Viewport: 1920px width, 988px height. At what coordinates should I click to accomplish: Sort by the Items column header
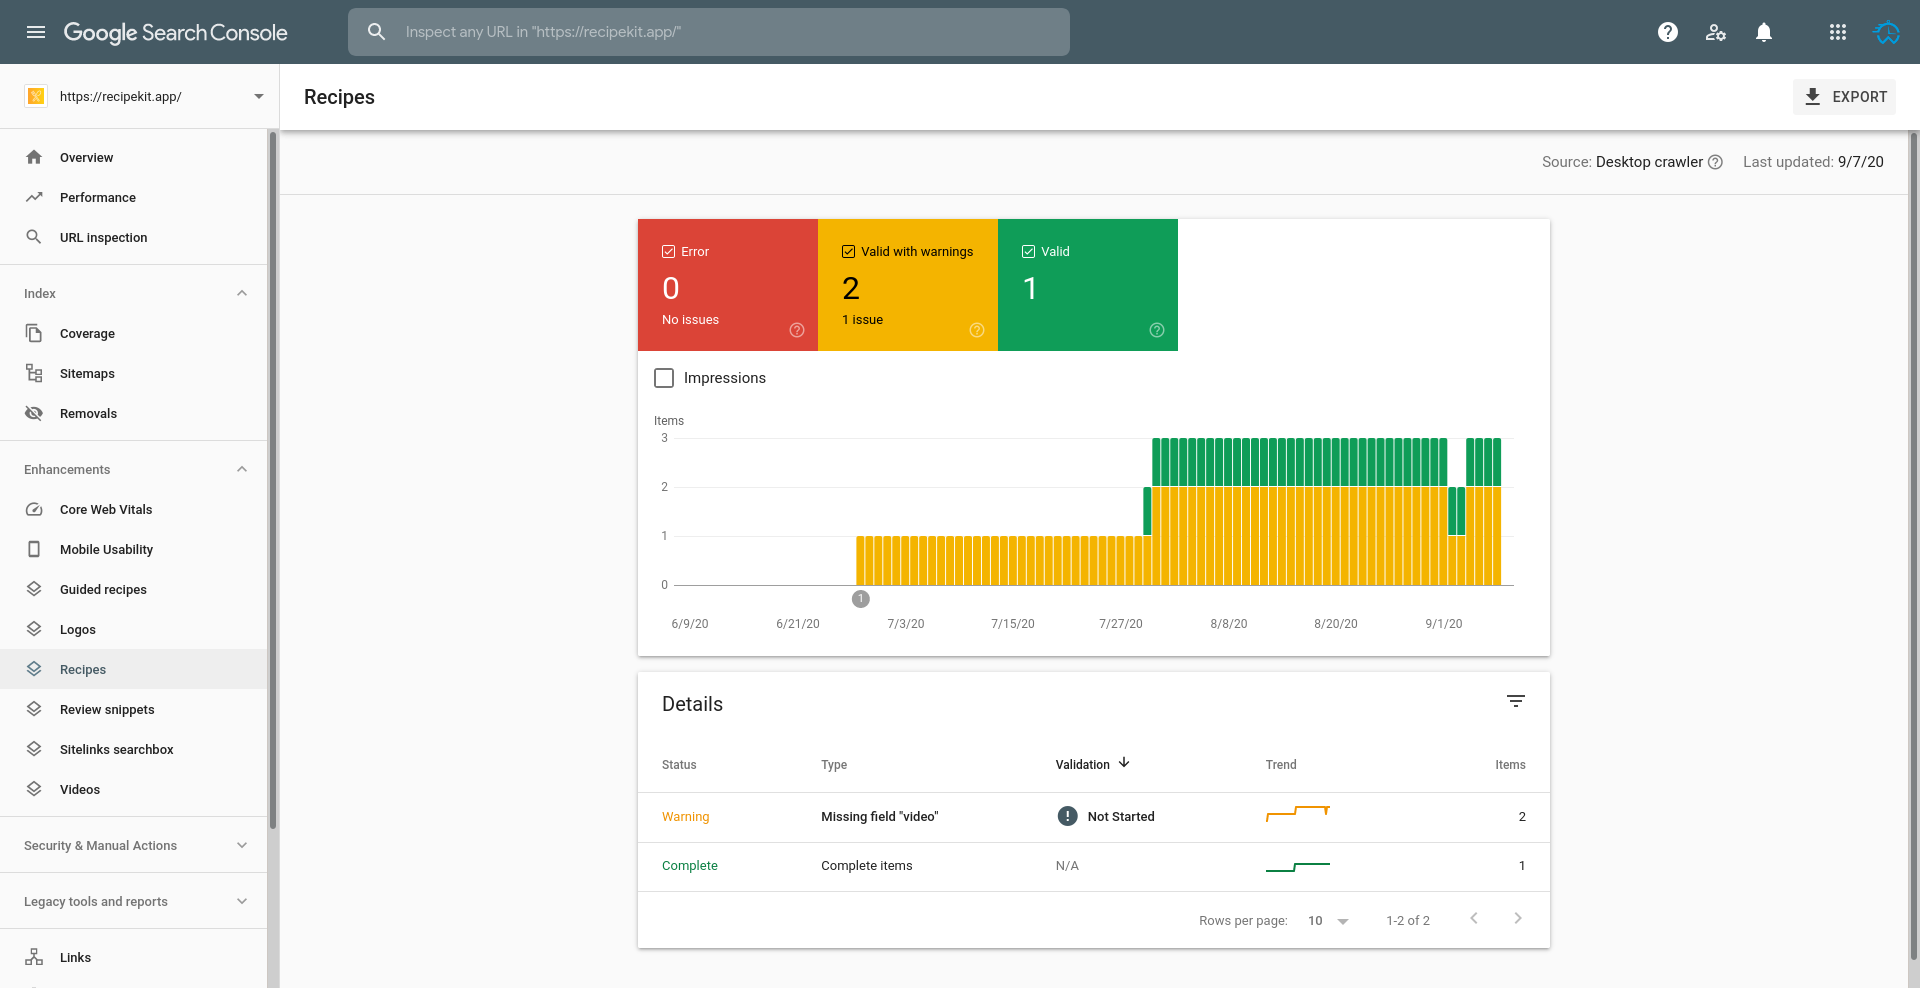point(1510,765)
